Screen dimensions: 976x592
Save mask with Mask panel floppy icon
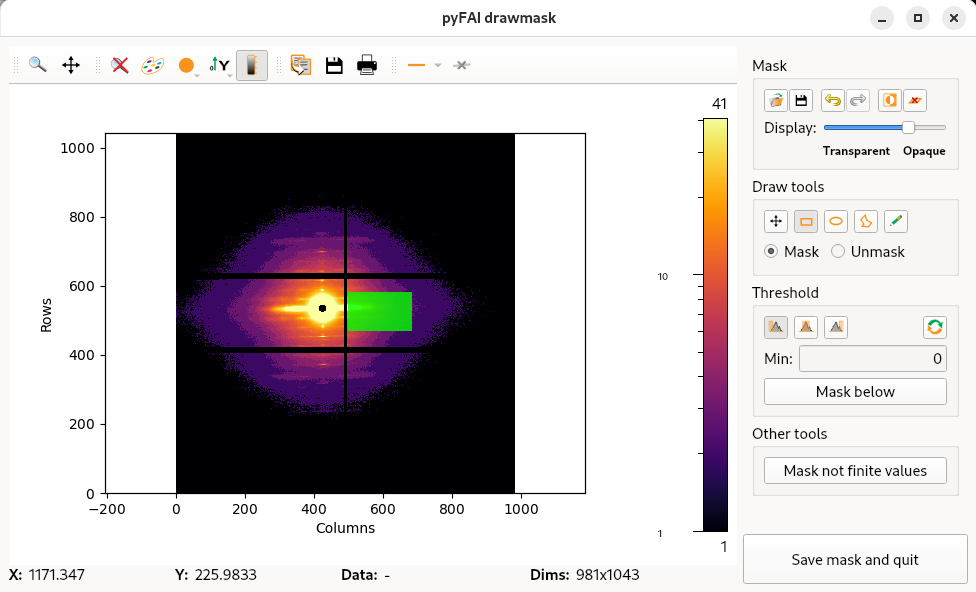tap(801, 100)
